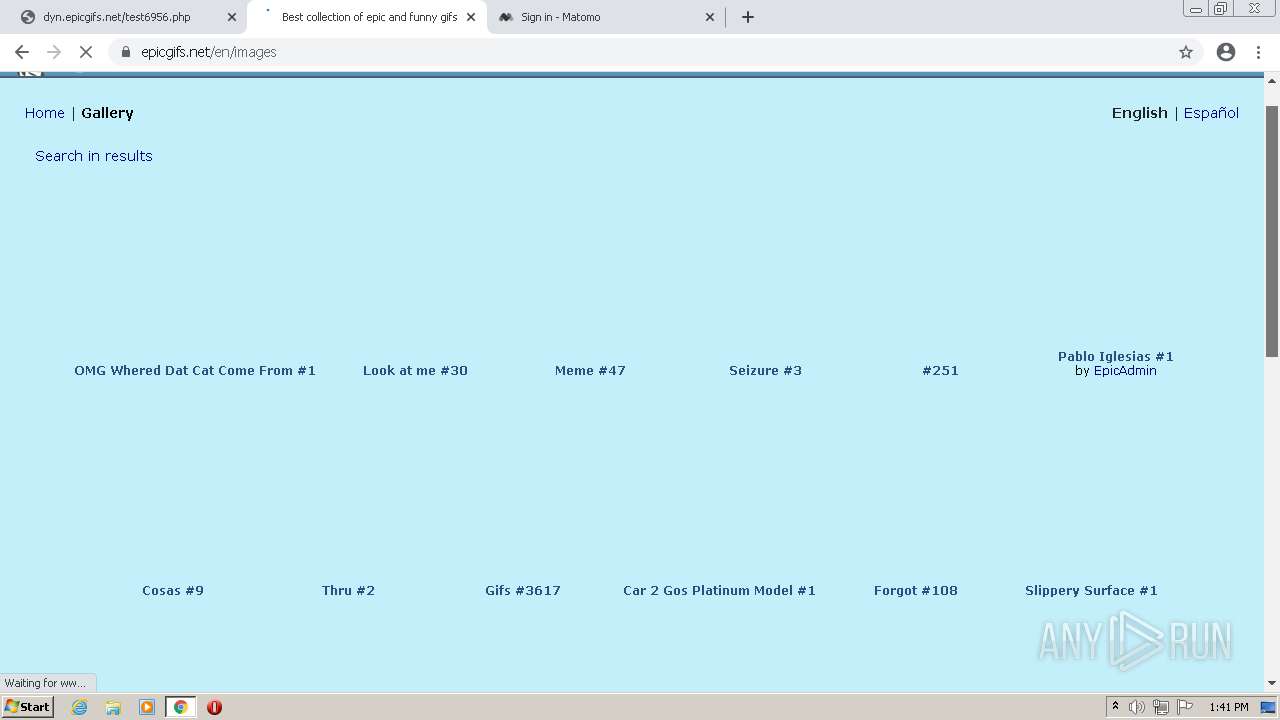Open the media player taskbar icon
Screen dimensions: 1280x720
[147, 707]
